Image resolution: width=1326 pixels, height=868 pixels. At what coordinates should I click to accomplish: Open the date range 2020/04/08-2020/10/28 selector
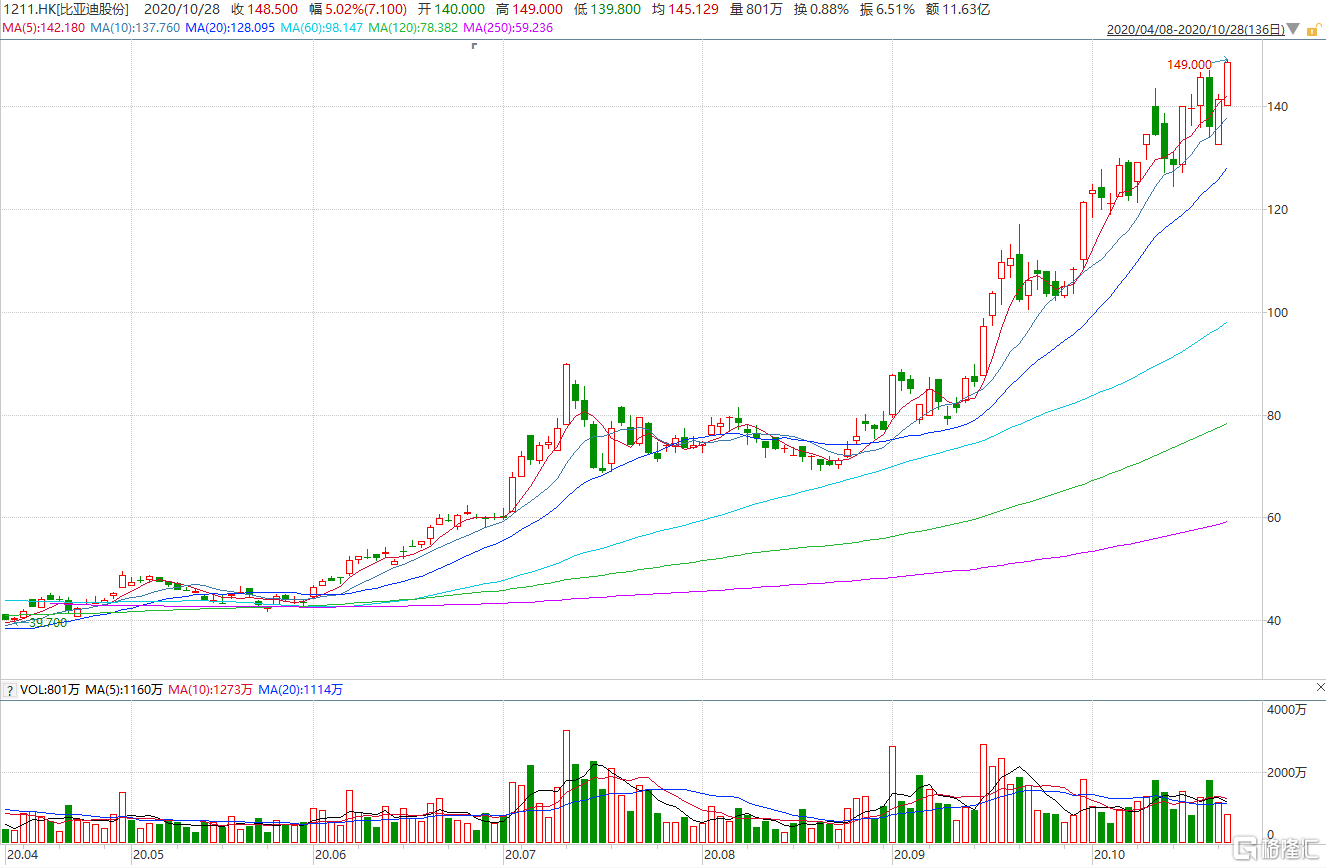coord(1195,30)
